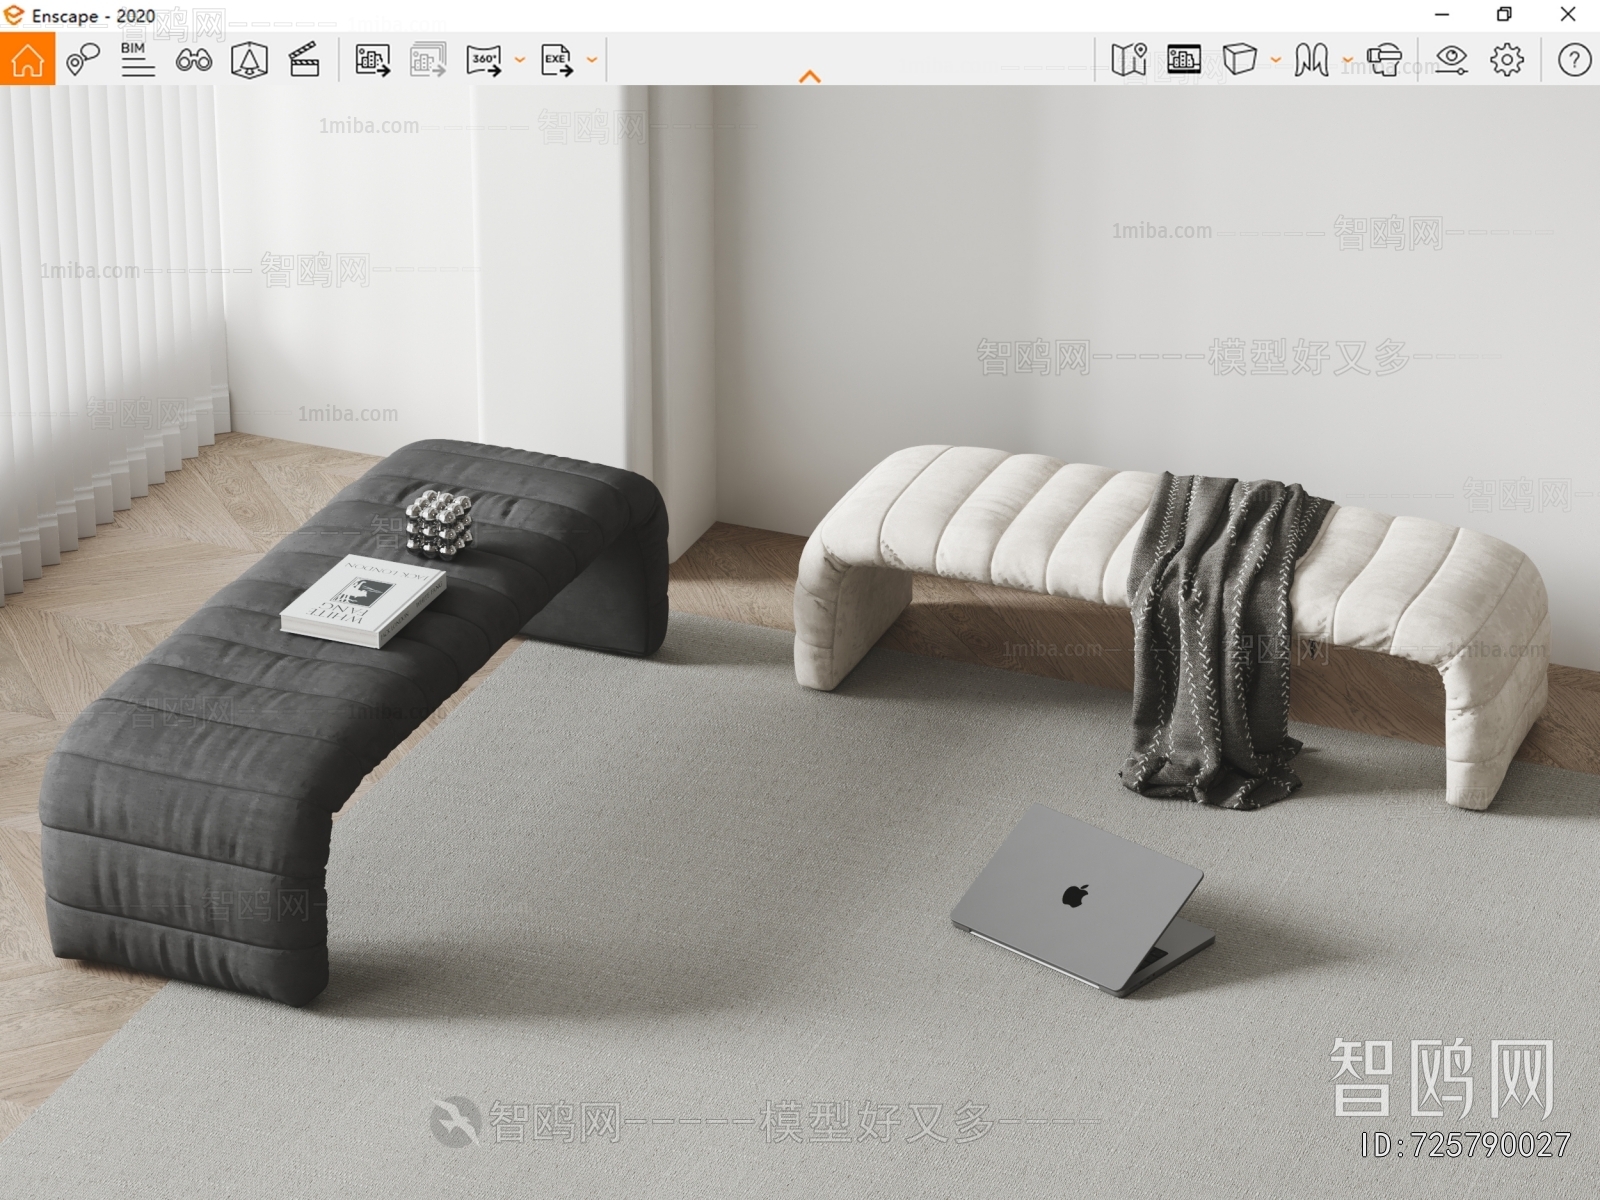
Task: Click the batch rendering export icon
Action: 428,60
